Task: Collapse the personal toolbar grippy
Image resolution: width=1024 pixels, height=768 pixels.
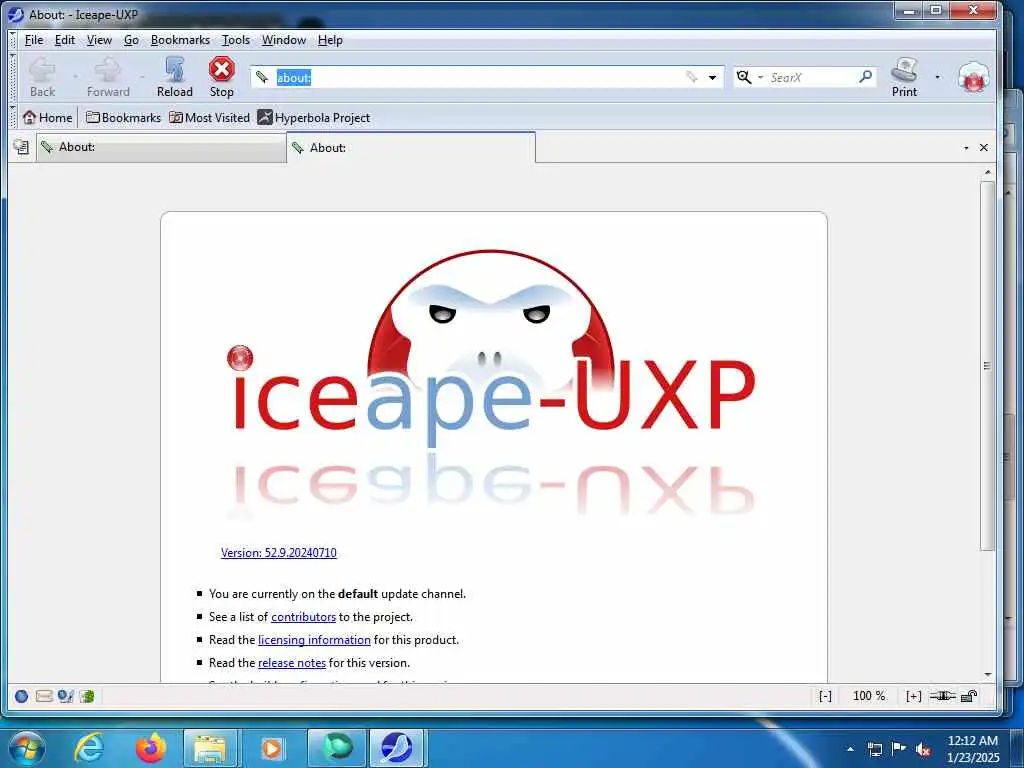Action: point(13,118)
